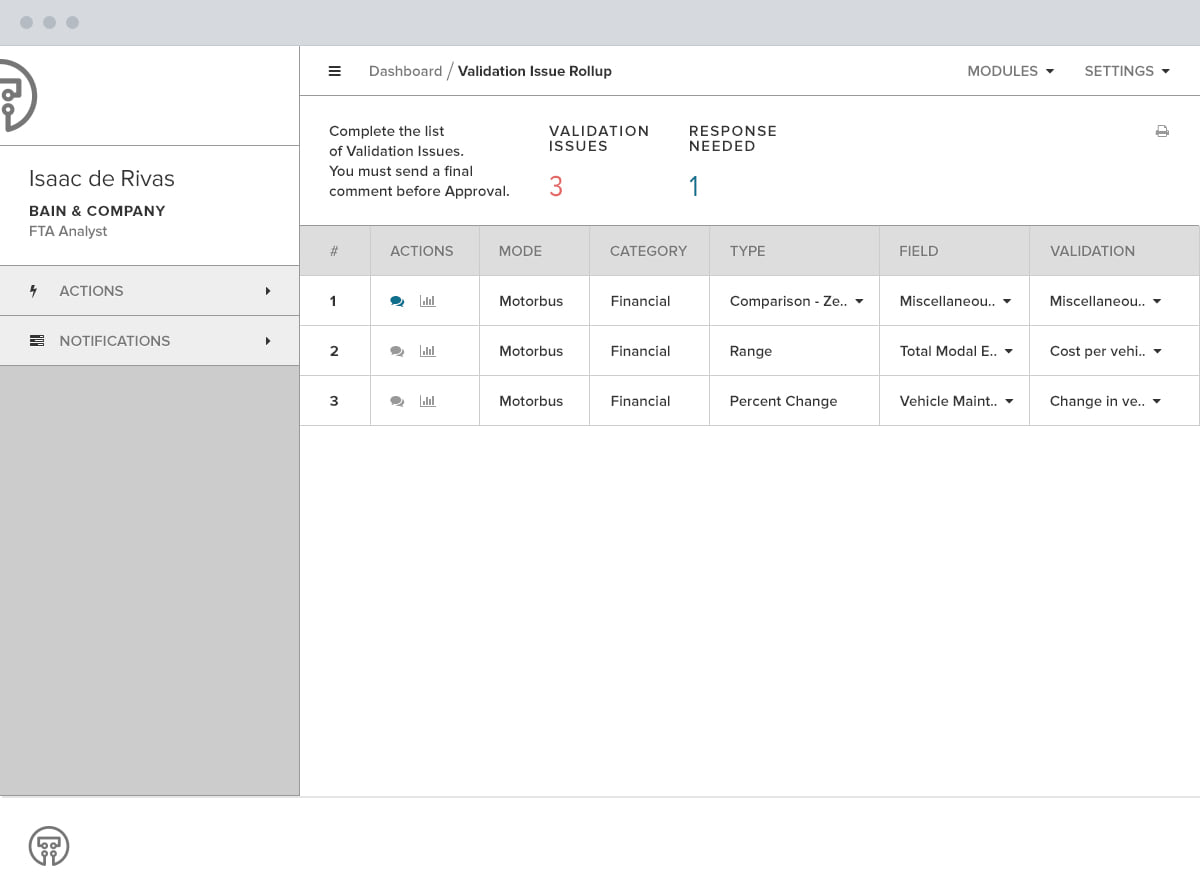Expand the NOTIFICATIONS sidebar section
This screenshot has height=896, width=1200.
[150, 341]
